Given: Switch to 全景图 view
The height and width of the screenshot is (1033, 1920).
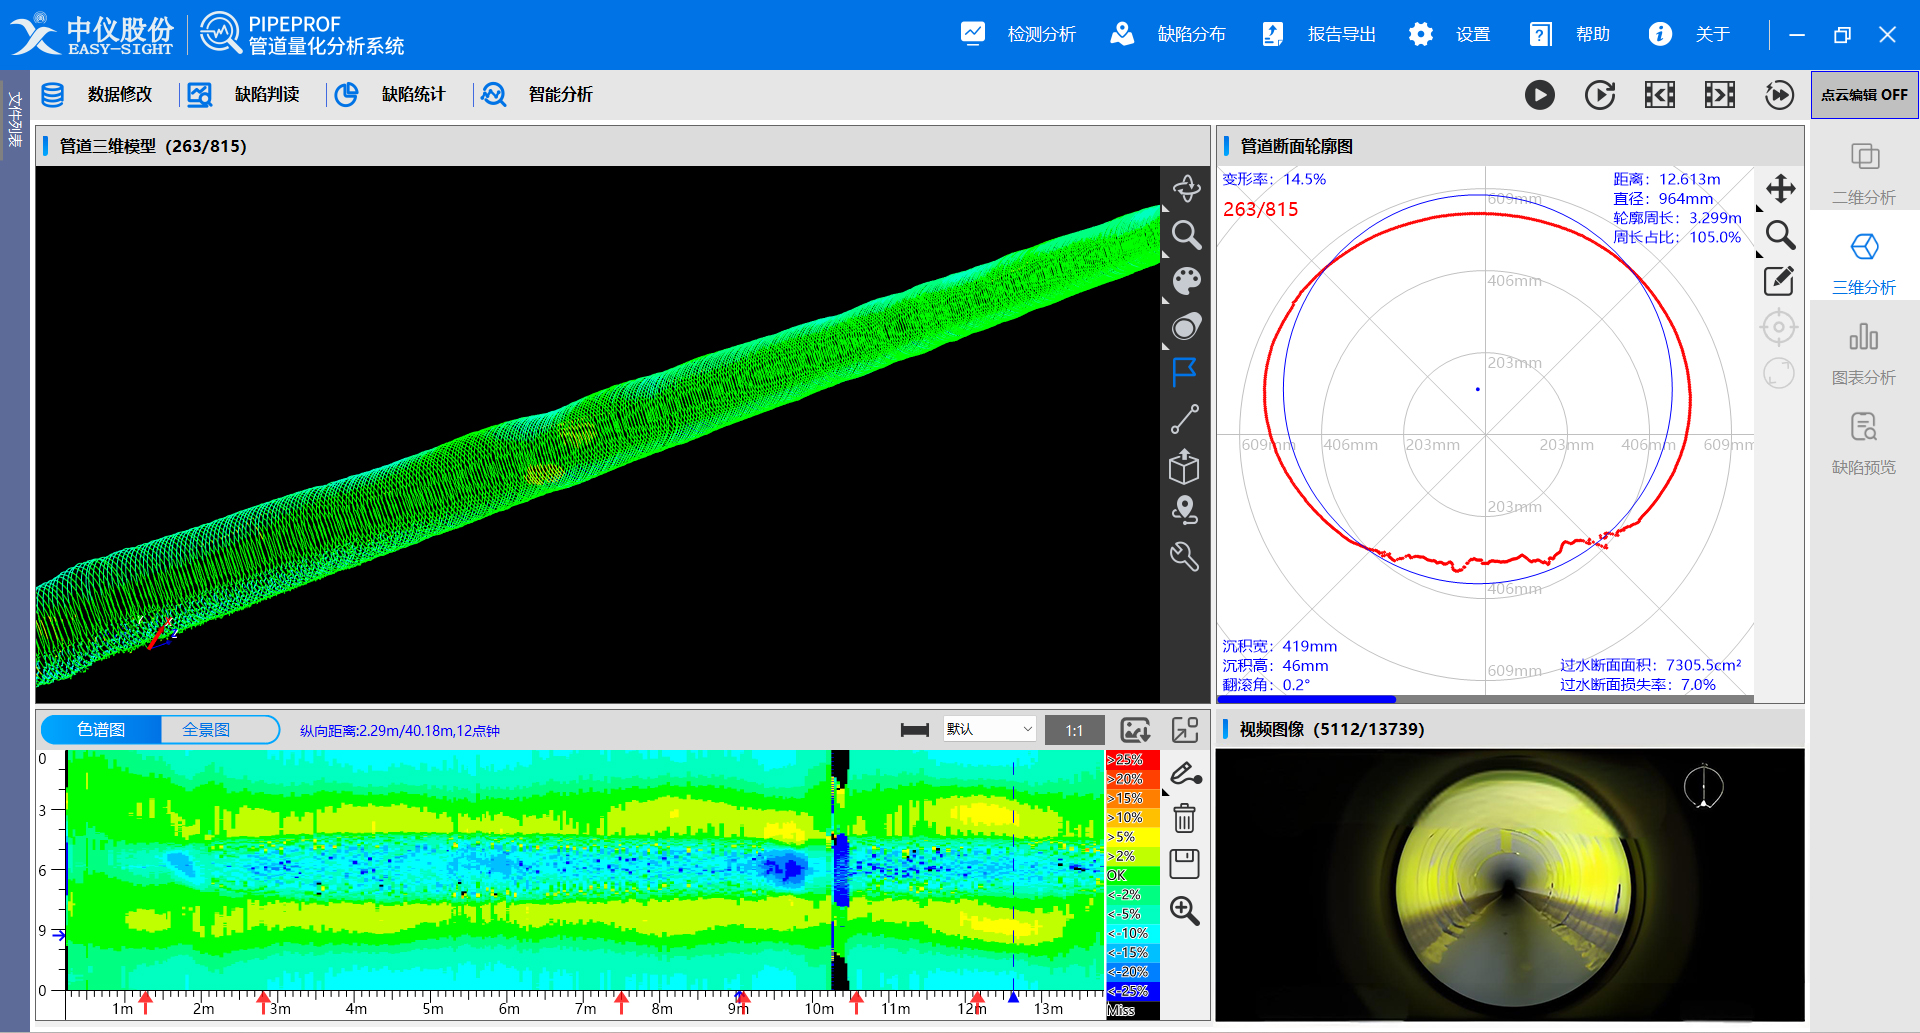Looking at the screenshot, I should 207,730.
